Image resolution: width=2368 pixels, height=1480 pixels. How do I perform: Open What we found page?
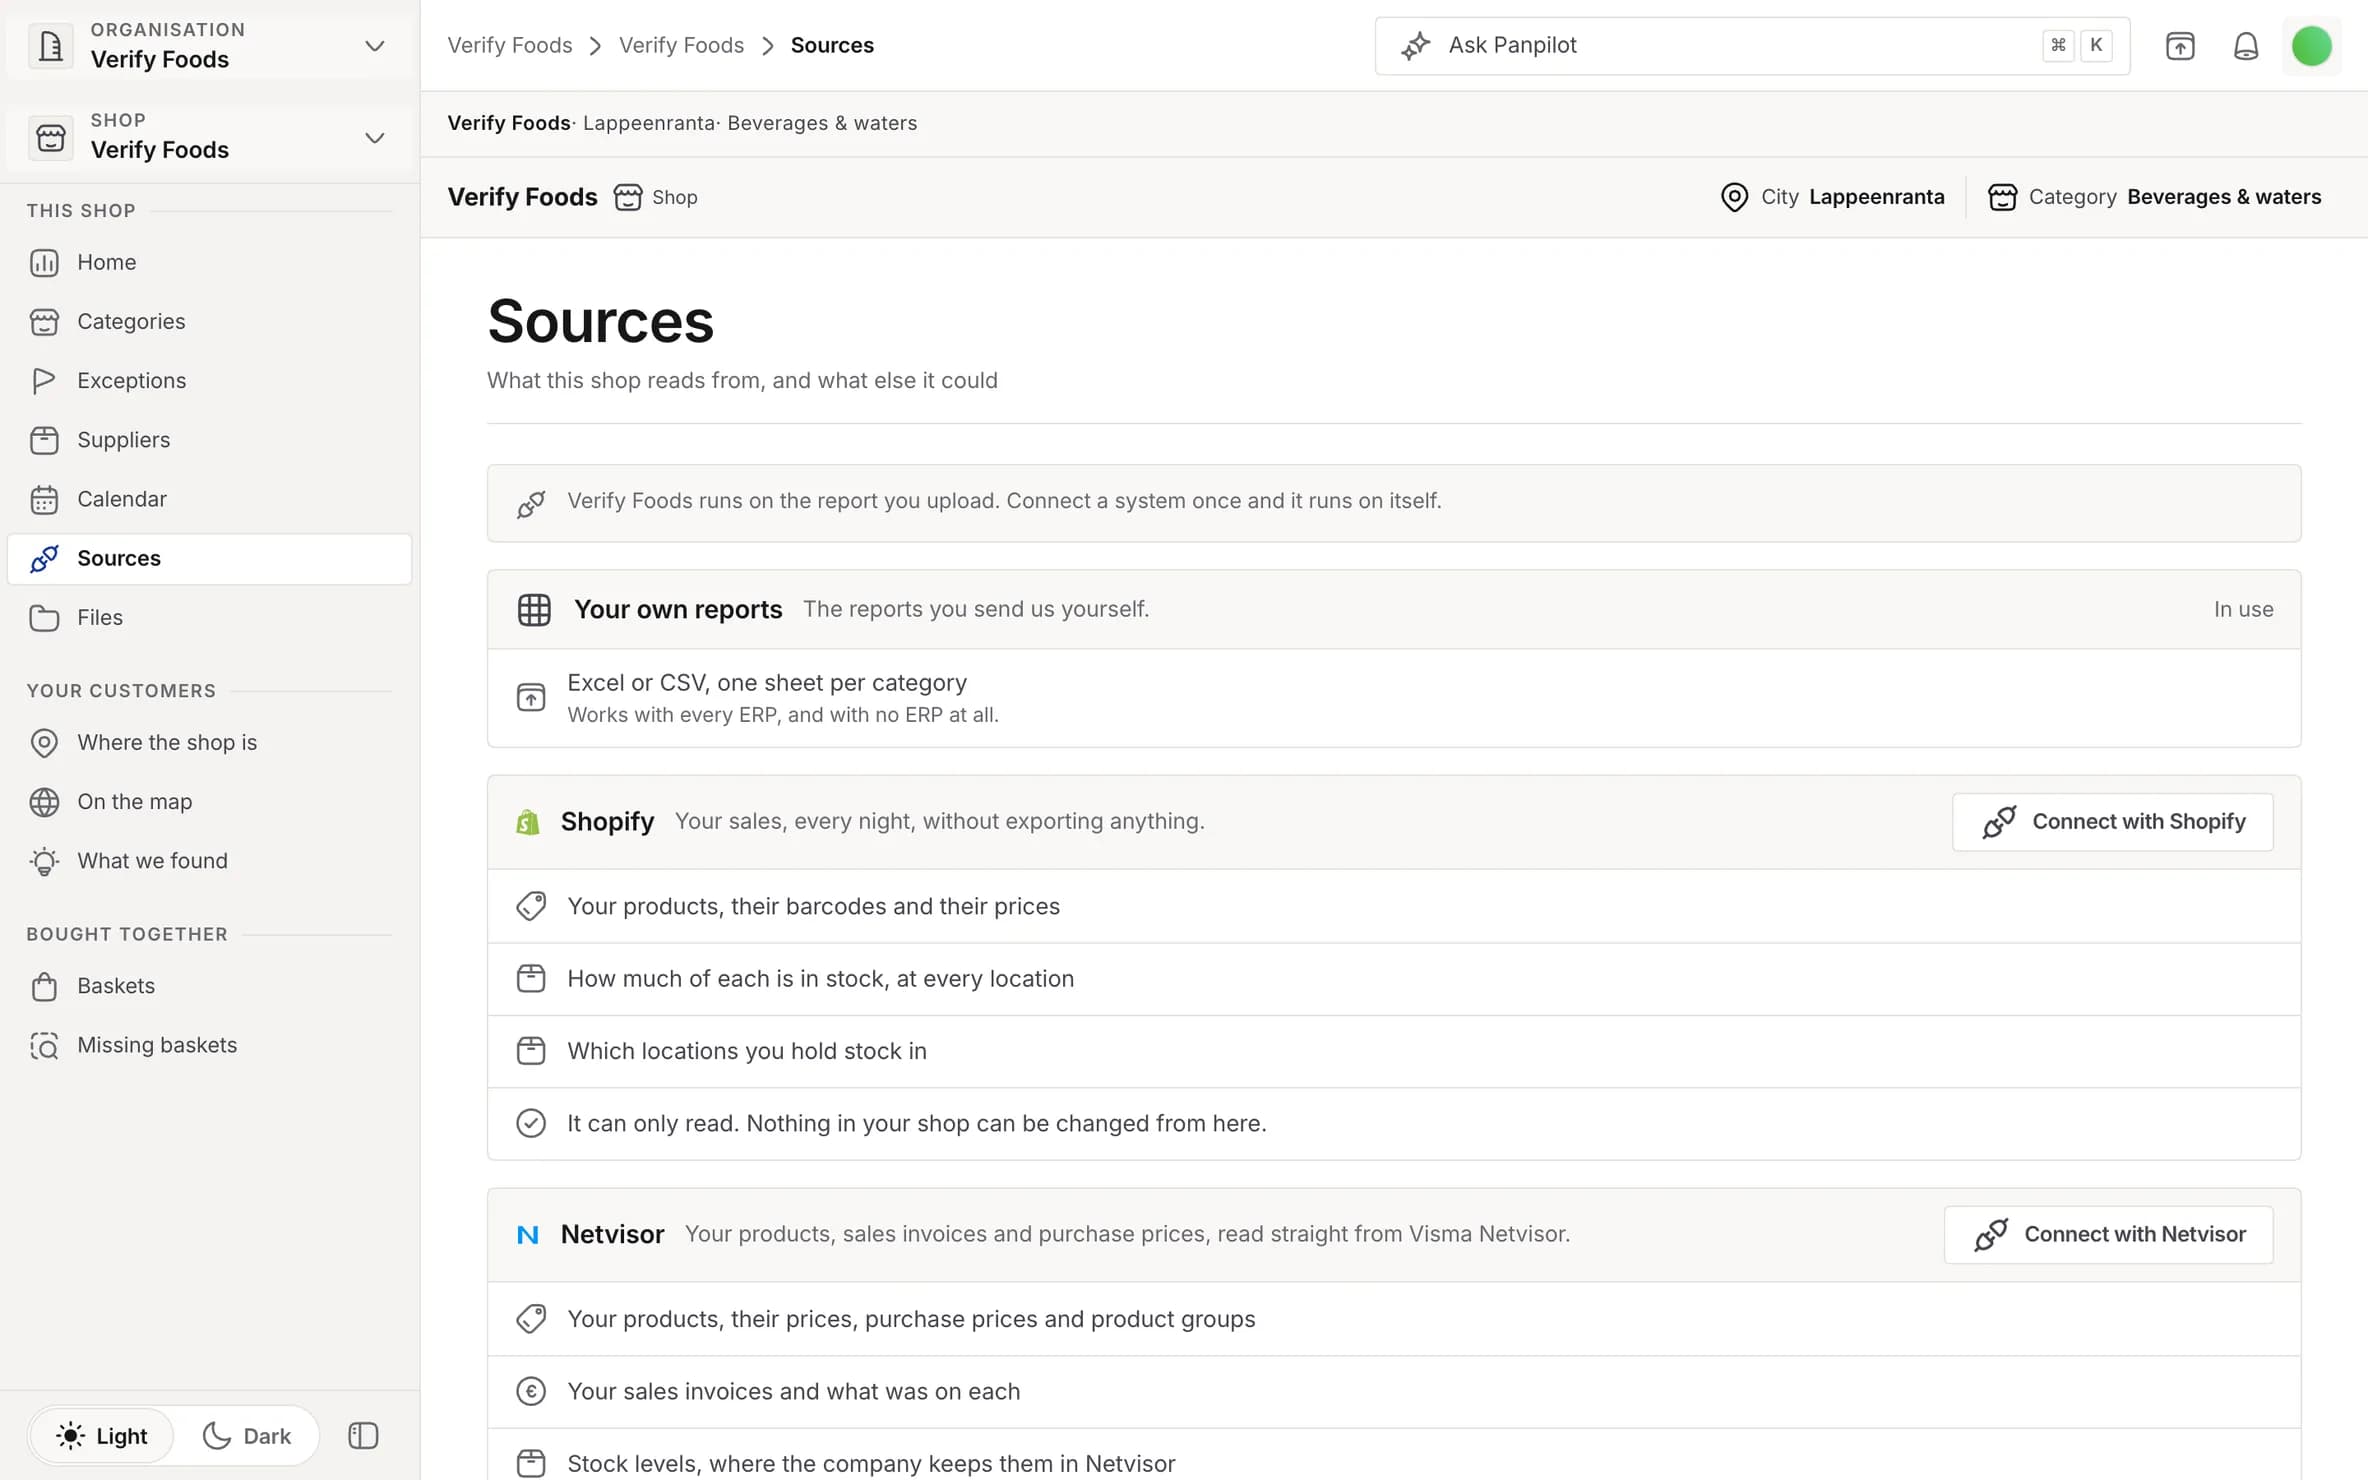click(209, 861)
